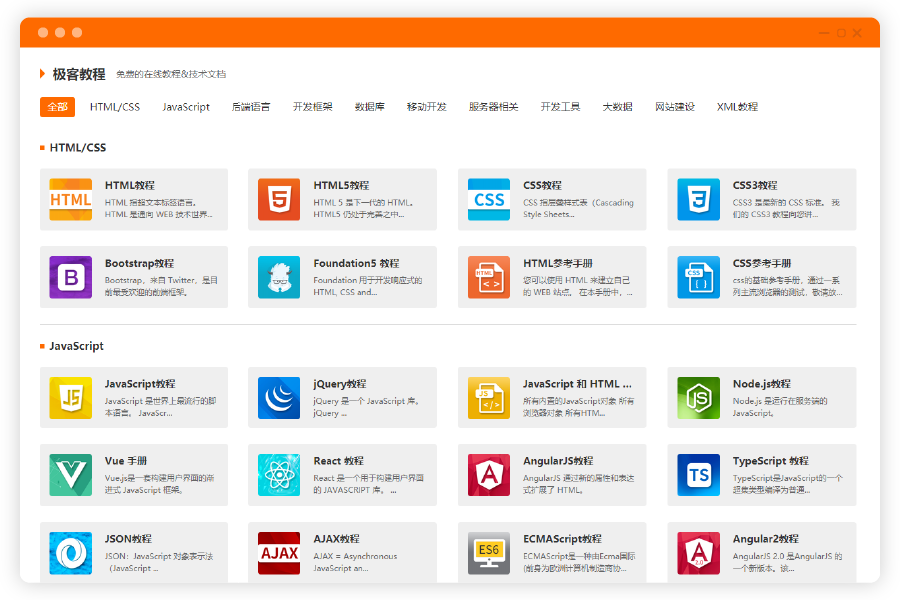Open the XML教程 tab
The width and height of the screenshot is (900, 600).
pyautogui.click(x=737, y=107)
